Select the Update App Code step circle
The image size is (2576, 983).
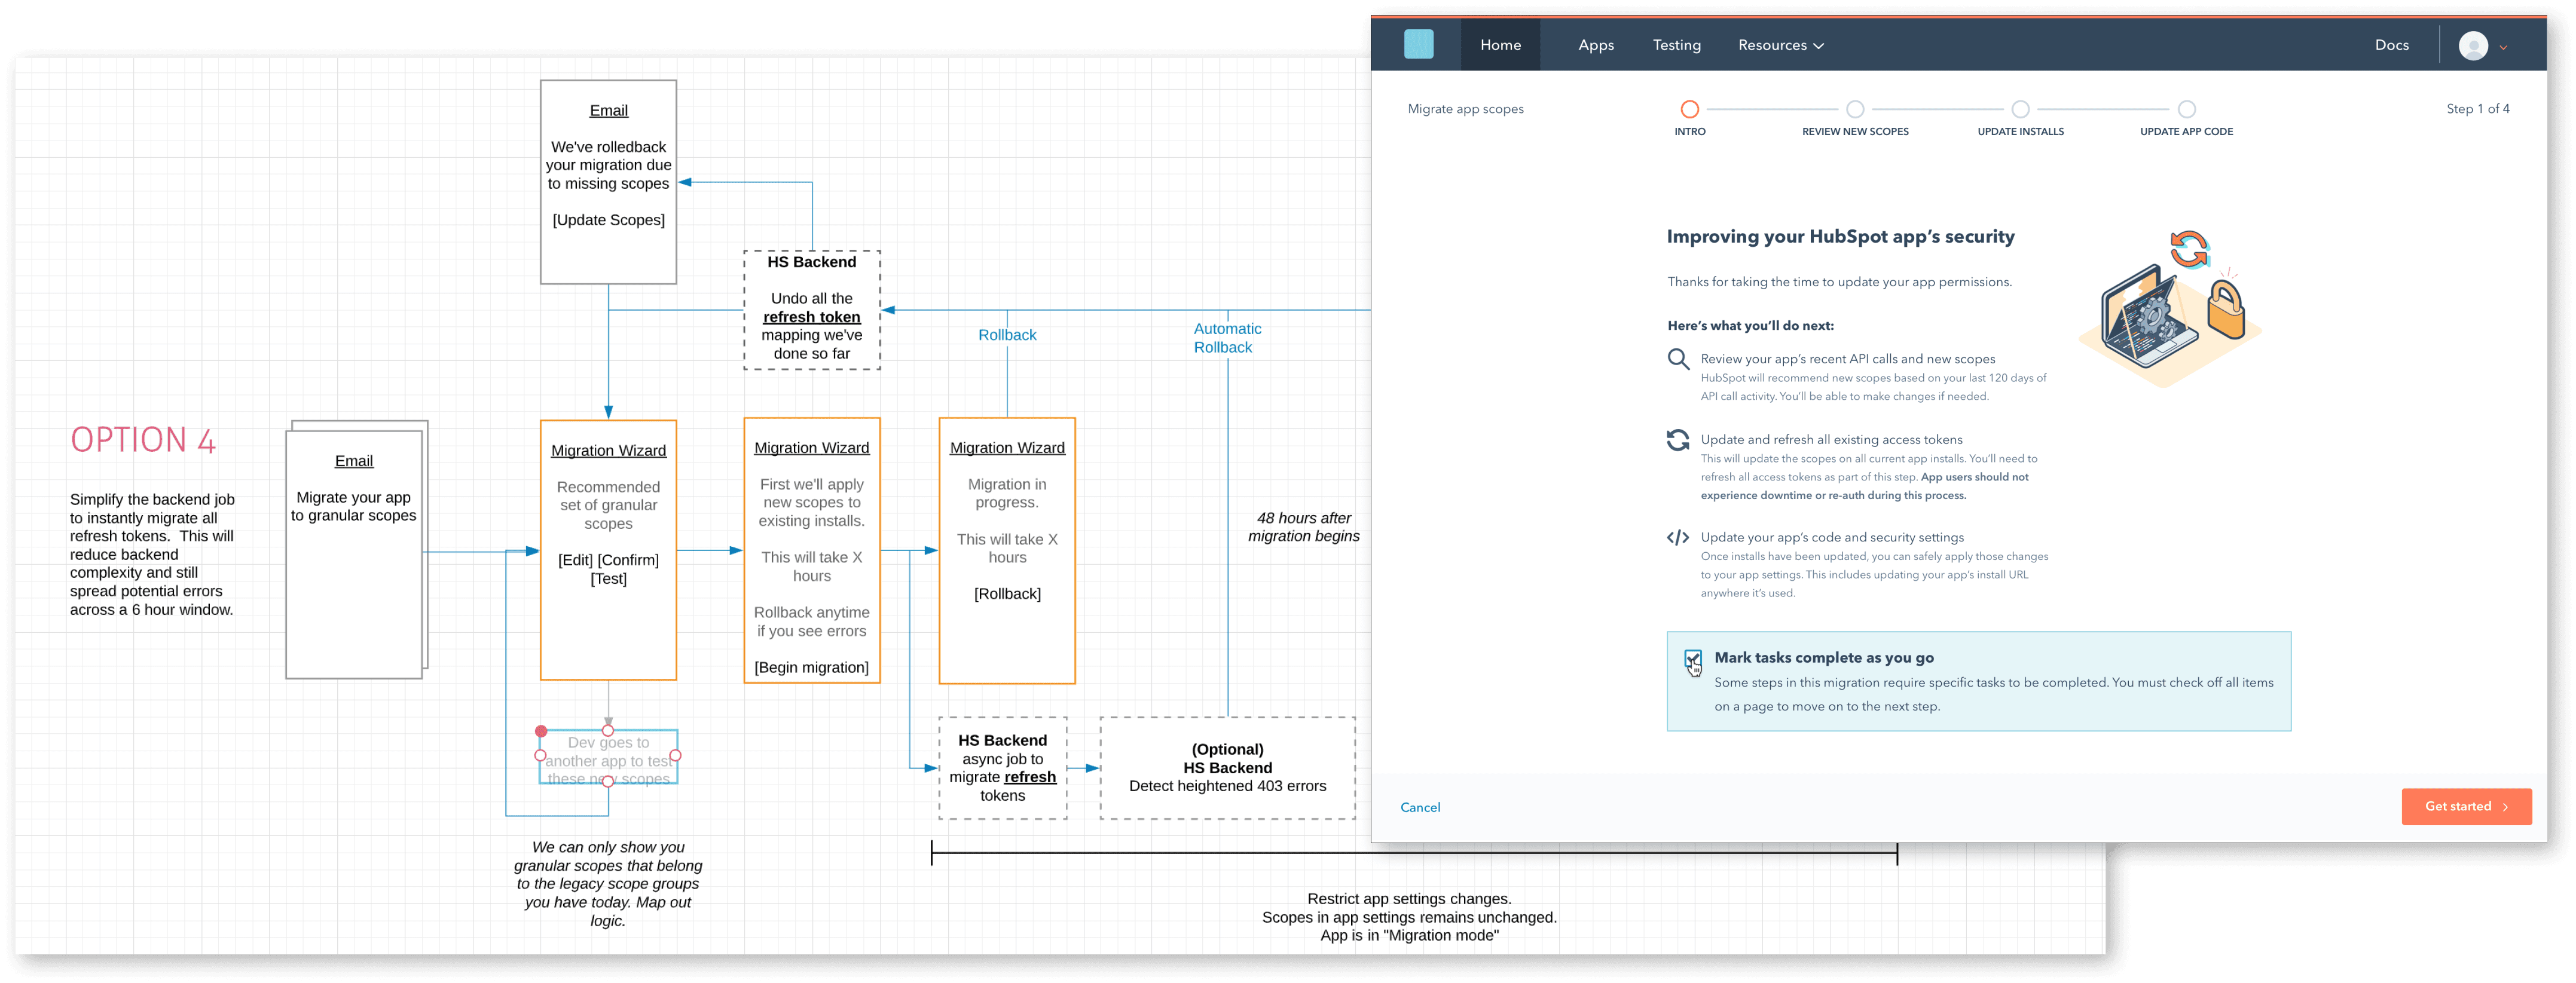click(2186, 109)
